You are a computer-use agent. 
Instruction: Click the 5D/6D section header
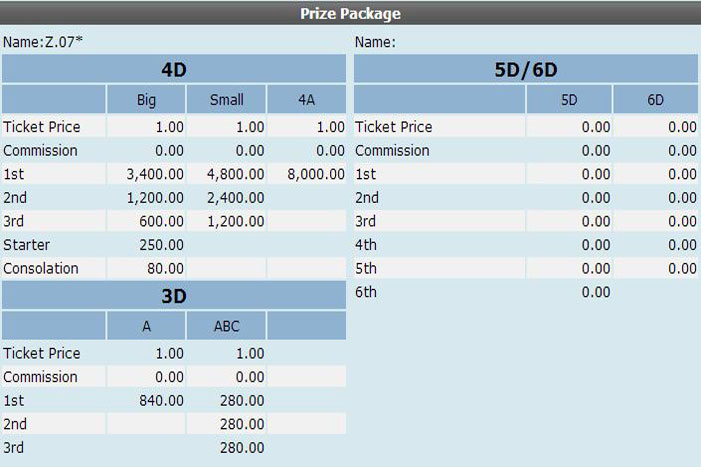pos(525,69)
